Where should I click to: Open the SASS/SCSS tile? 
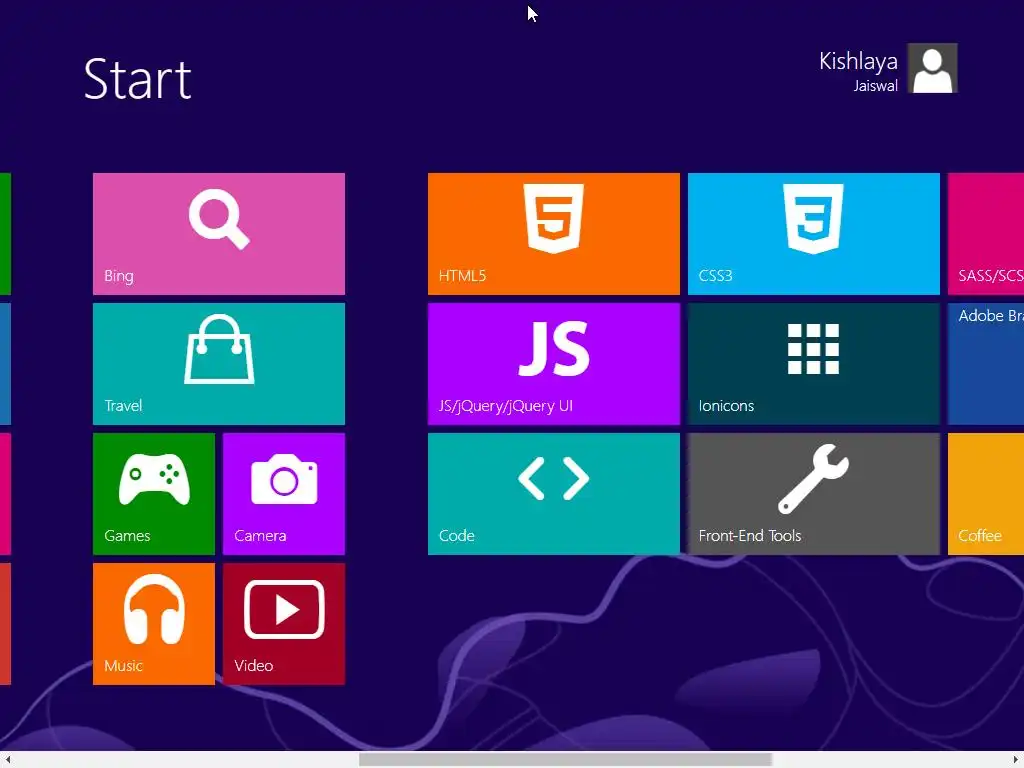tap(986, 234)
